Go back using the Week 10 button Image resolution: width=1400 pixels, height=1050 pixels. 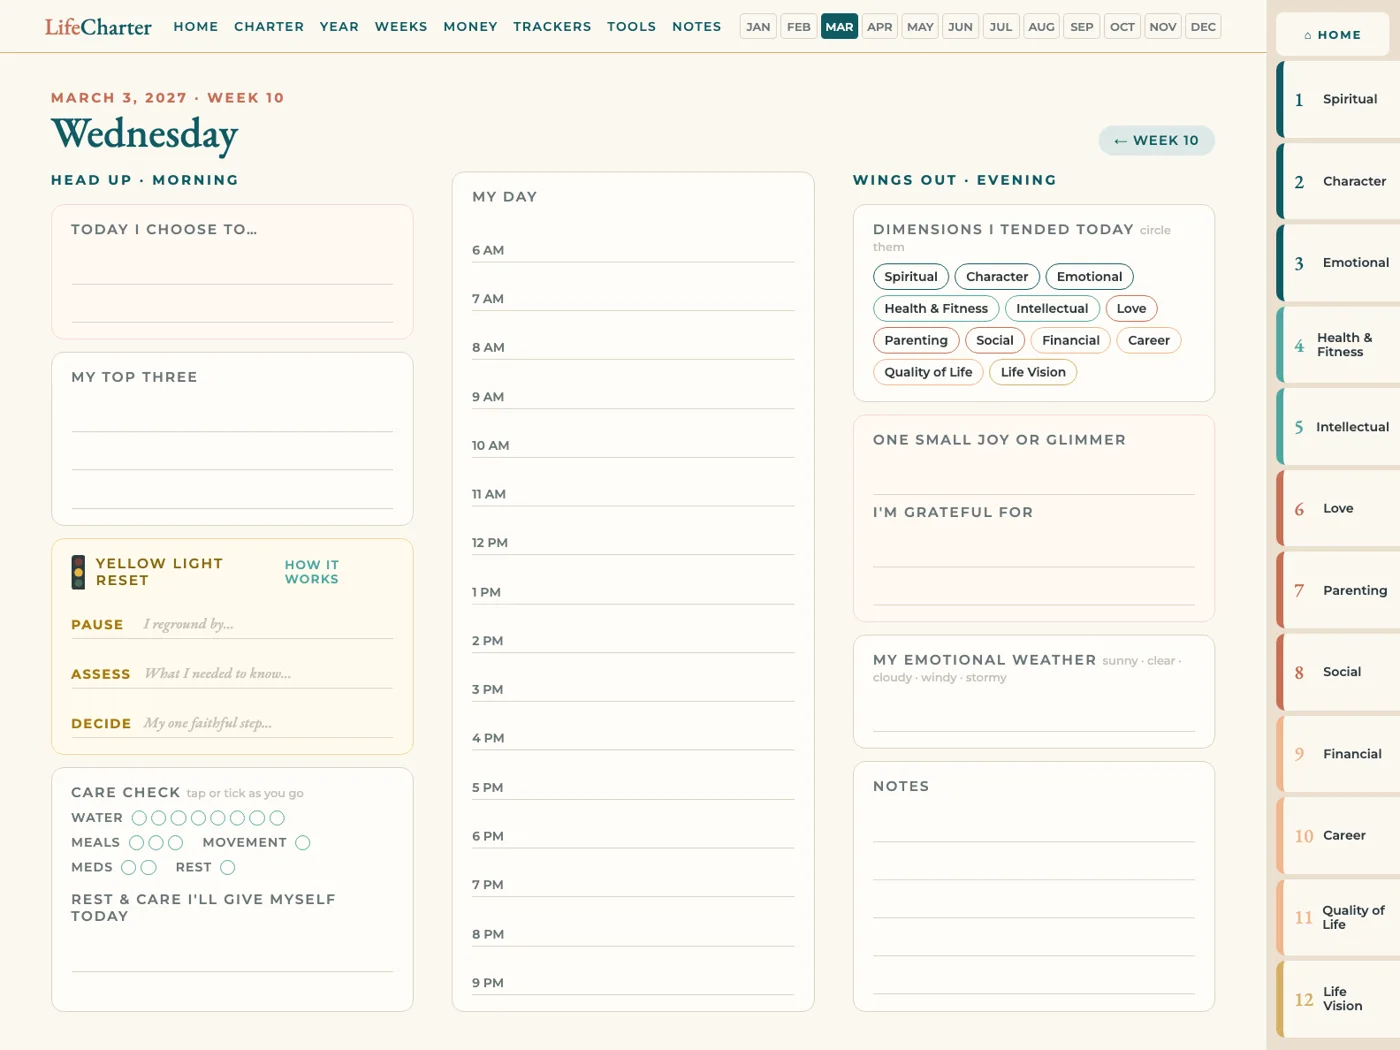pos(1156,141)
